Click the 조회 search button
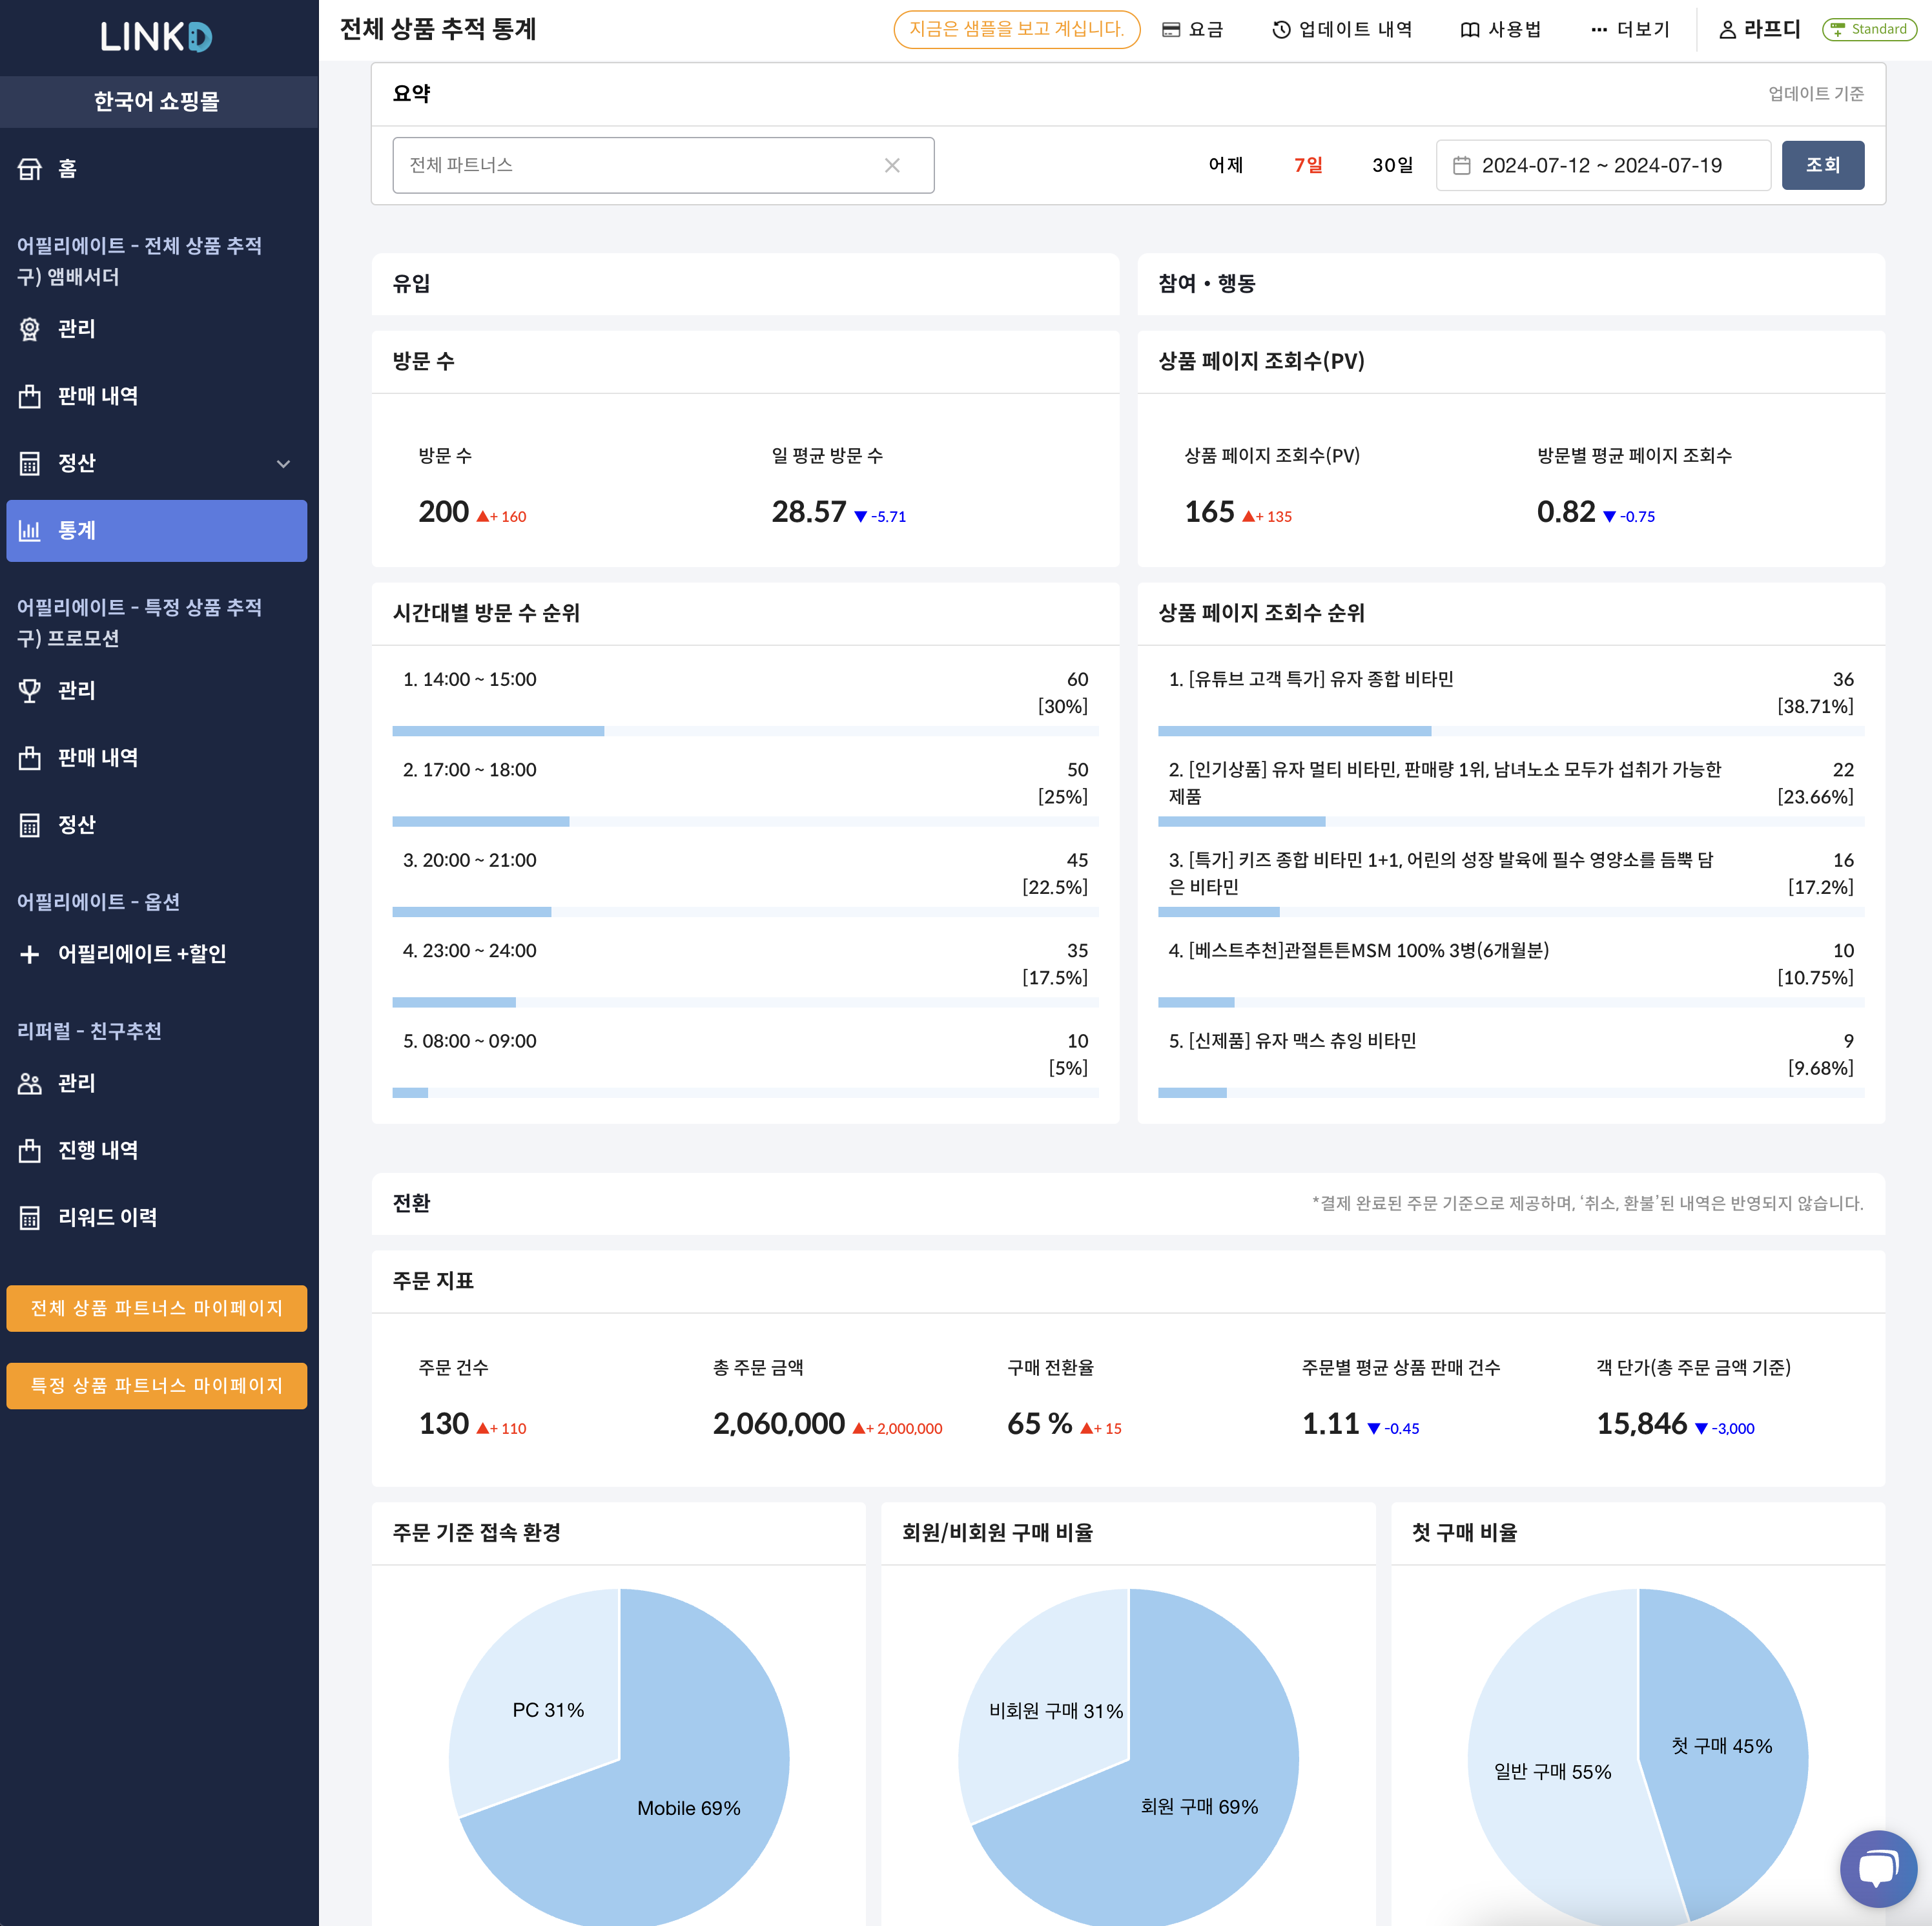 [1823, 165]
